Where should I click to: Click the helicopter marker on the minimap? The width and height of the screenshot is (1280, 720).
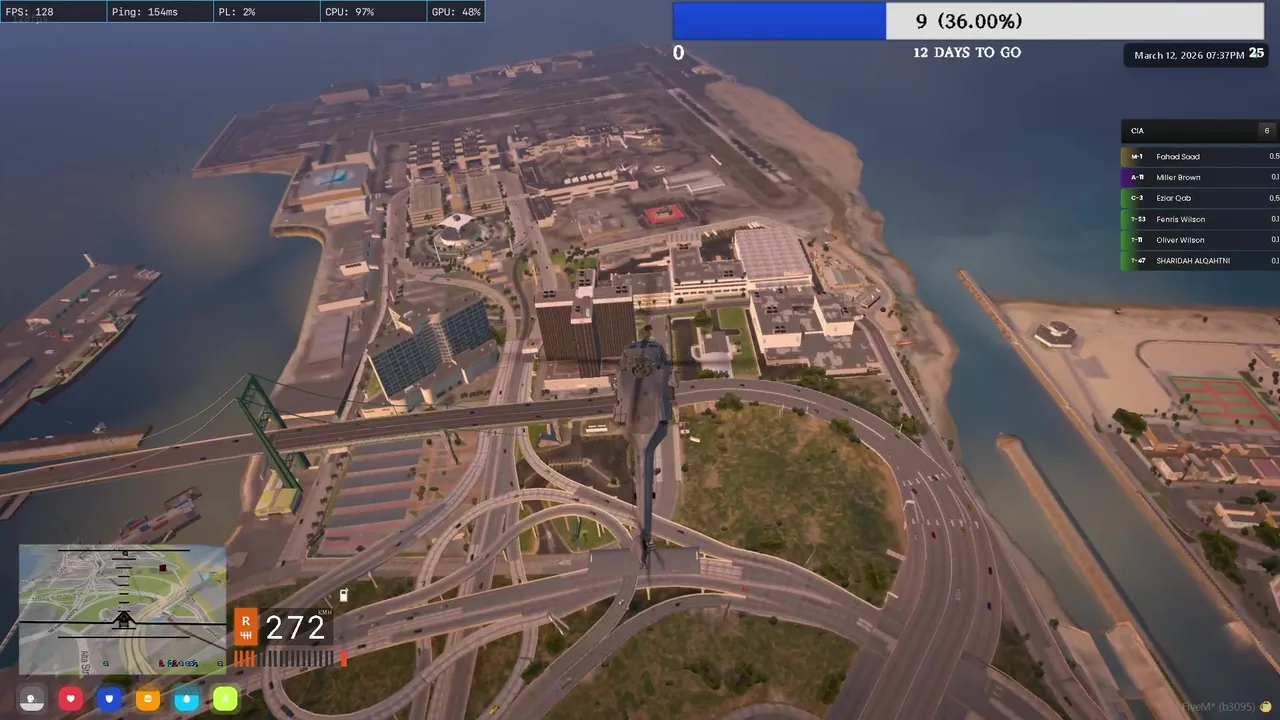click(123, 620)
